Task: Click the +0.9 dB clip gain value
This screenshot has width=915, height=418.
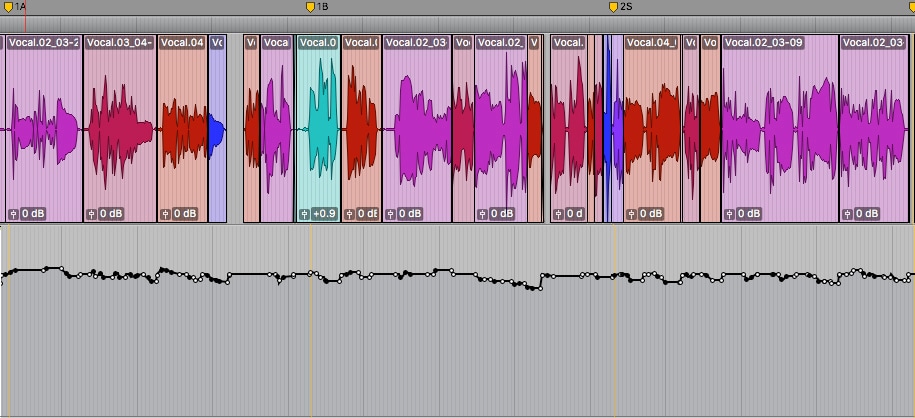Action: click(324, 214)
